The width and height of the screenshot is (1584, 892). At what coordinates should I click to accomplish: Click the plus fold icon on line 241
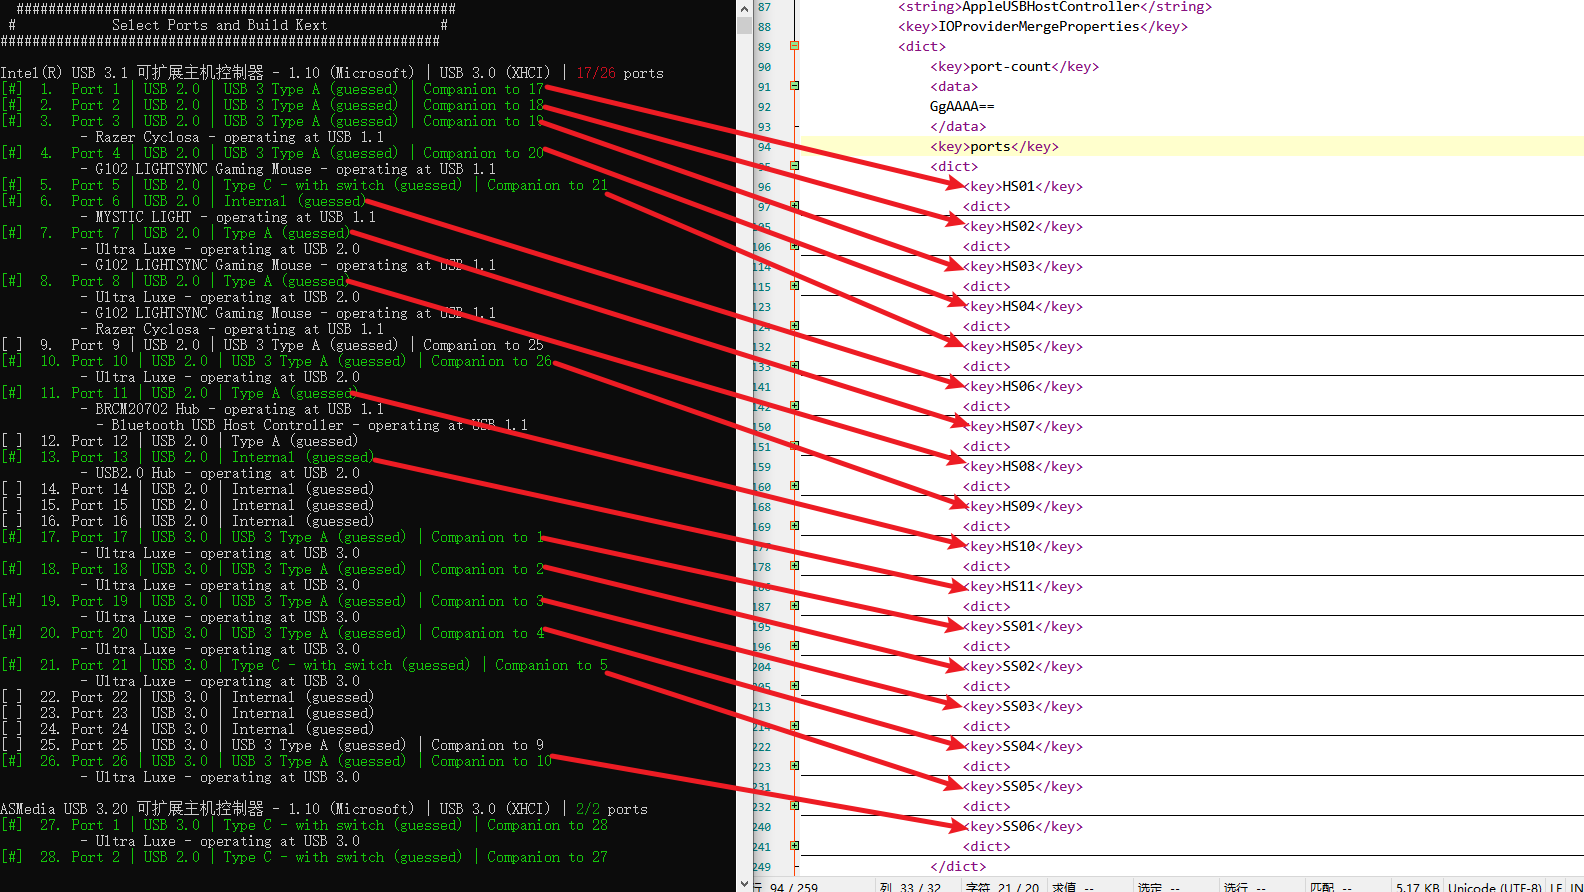[x=794, y=846]
